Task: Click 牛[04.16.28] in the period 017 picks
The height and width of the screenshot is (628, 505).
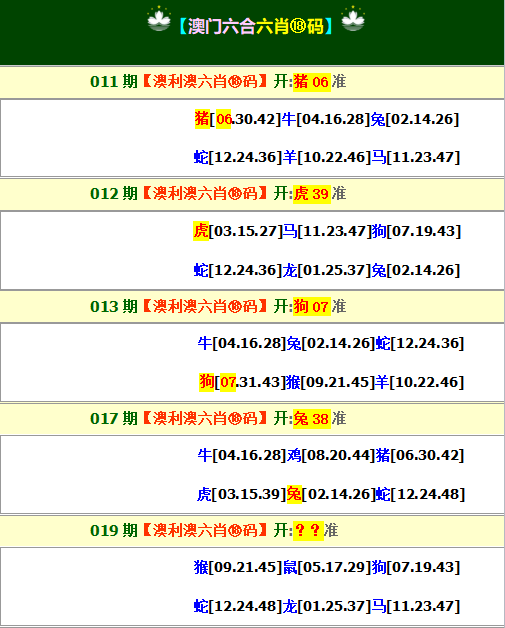Action: click(x=242, y=455)
